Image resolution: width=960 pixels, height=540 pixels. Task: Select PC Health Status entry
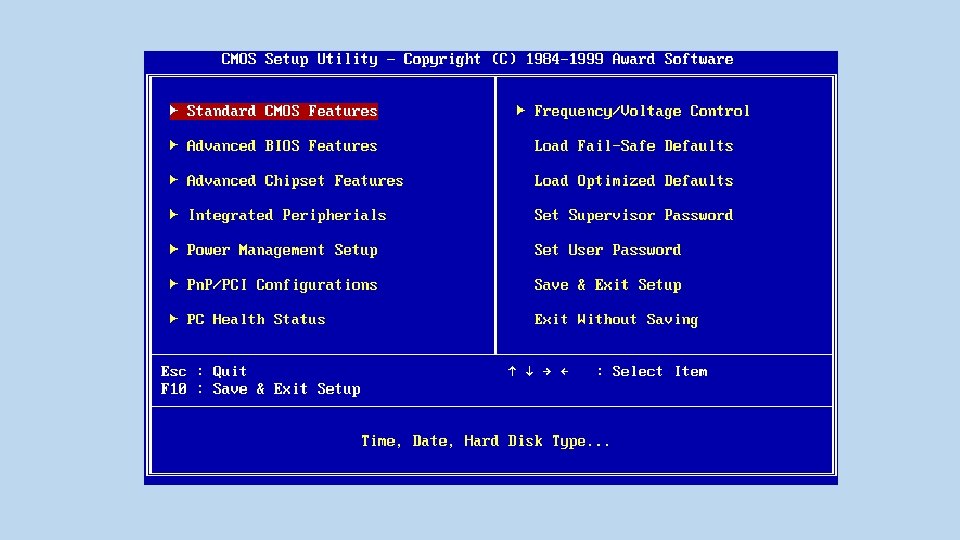pyautogui.click(x=255, y=319)
